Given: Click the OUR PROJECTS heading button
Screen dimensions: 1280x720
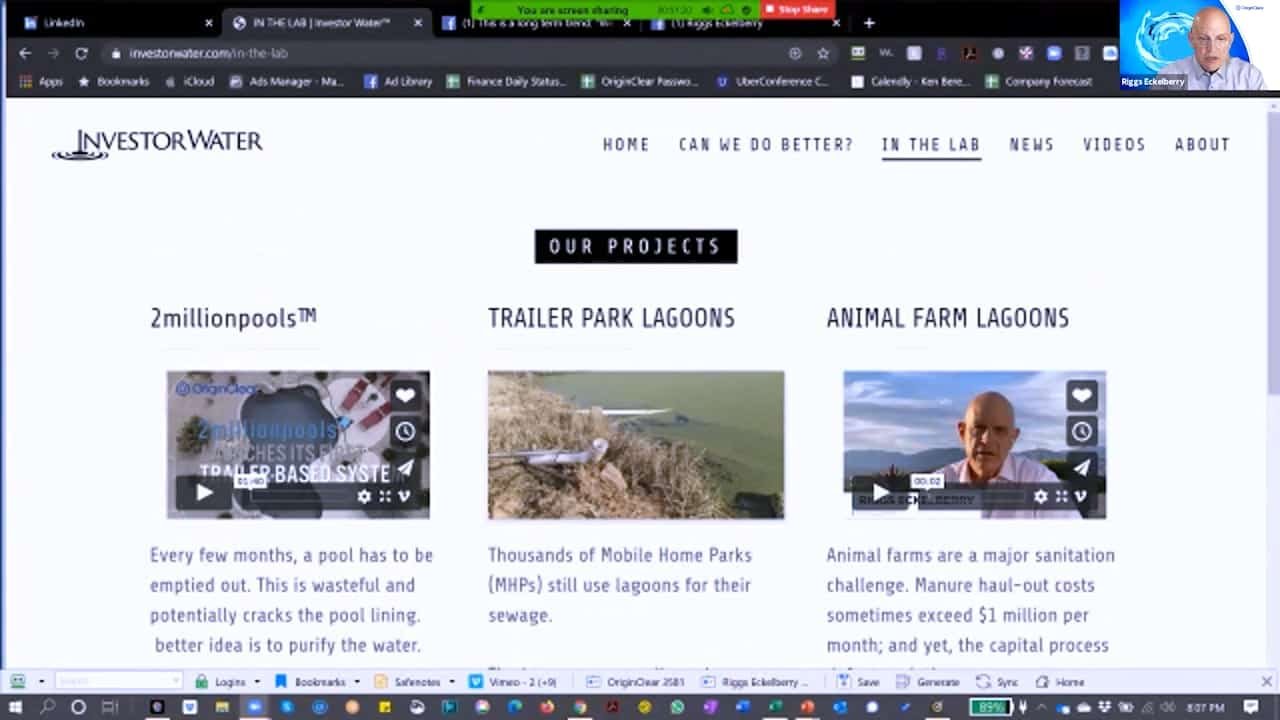Looking at the screenshot, I should pyautogui.click(x=636, y=247).
